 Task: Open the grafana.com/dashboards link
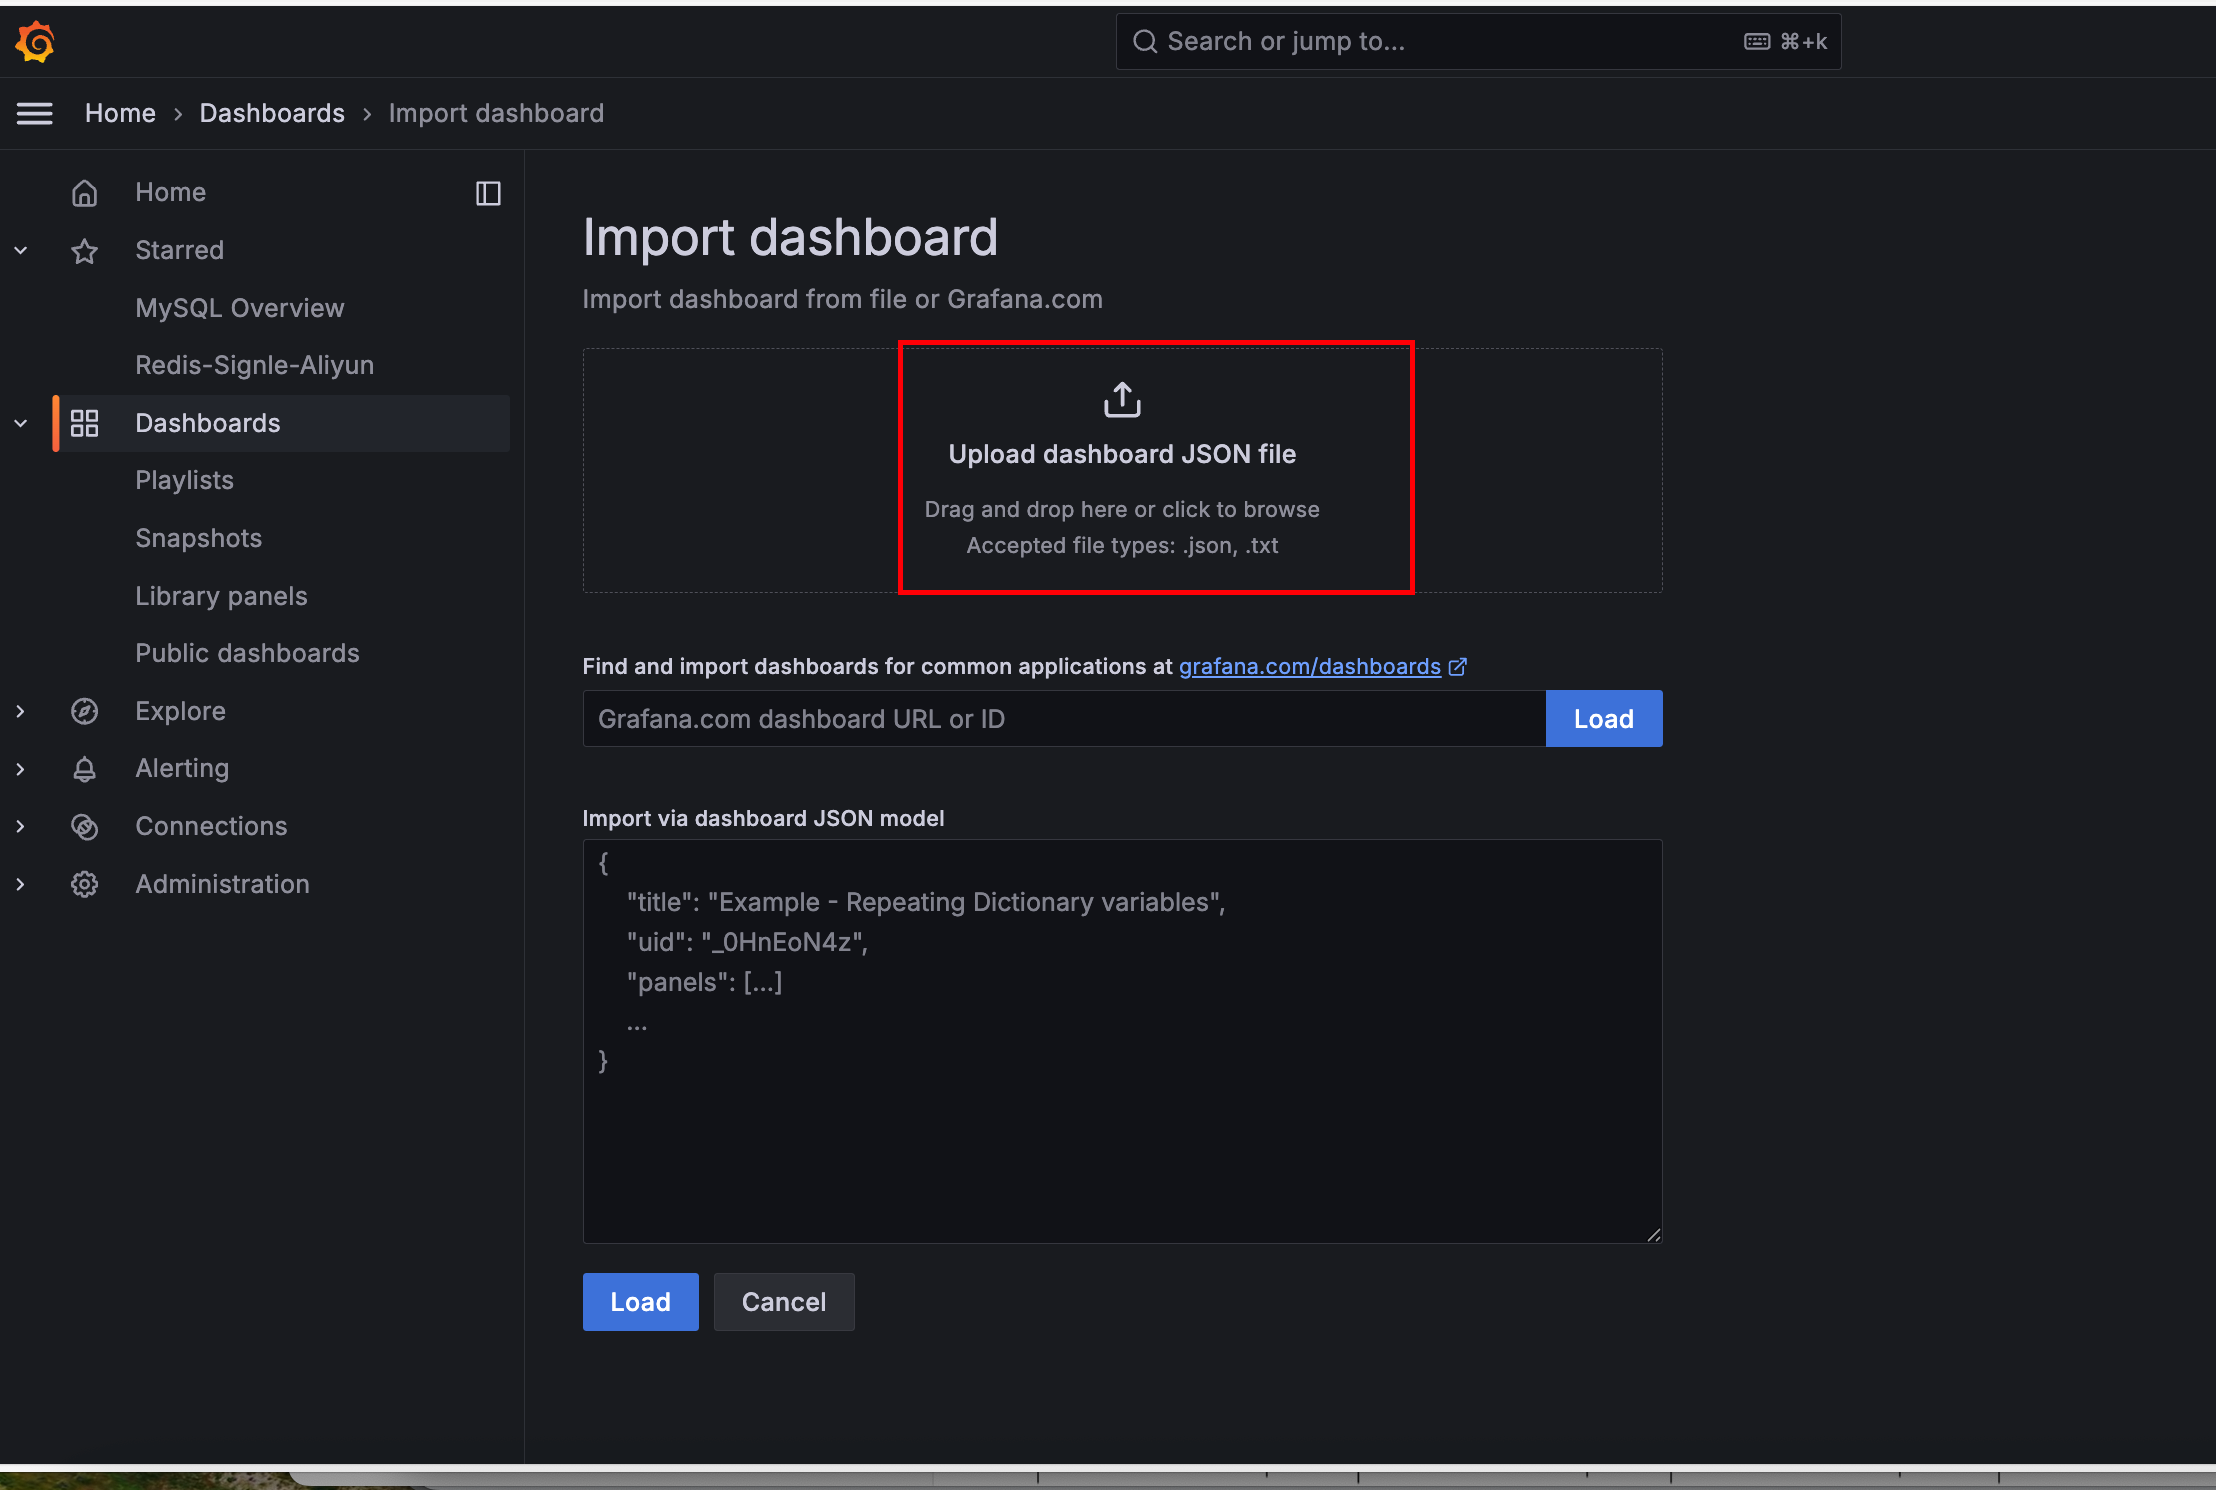(1310, 667)
